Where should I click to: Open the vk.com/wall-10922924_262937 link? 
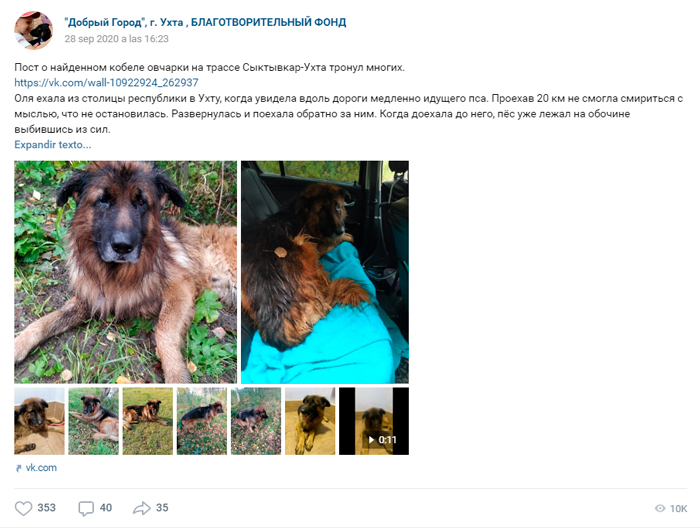106,83
